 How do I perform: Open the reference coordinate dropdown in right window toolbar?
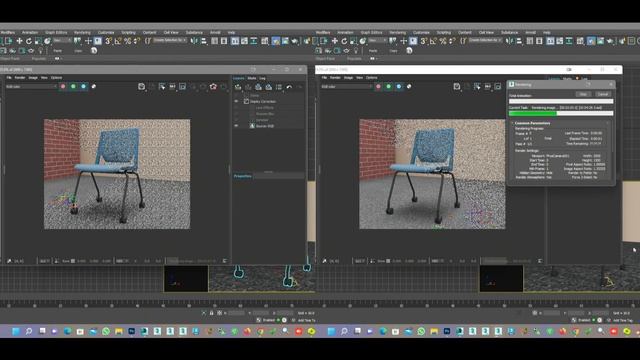378,41
